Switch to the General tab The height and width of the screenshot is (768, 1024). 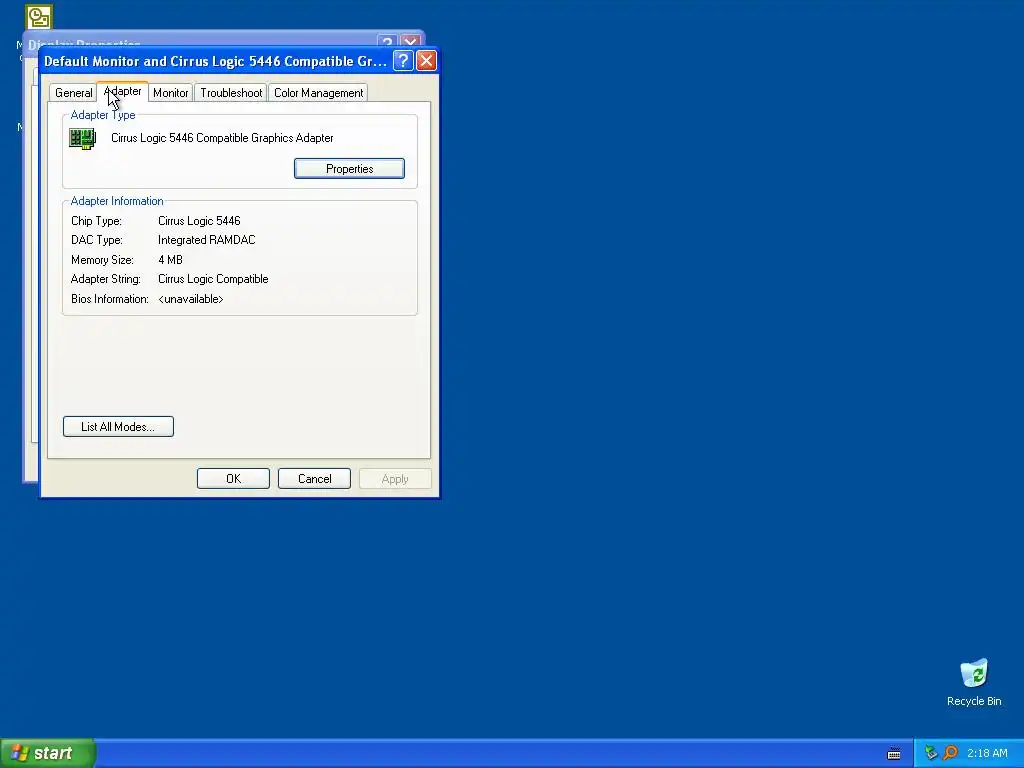(73, 93)
